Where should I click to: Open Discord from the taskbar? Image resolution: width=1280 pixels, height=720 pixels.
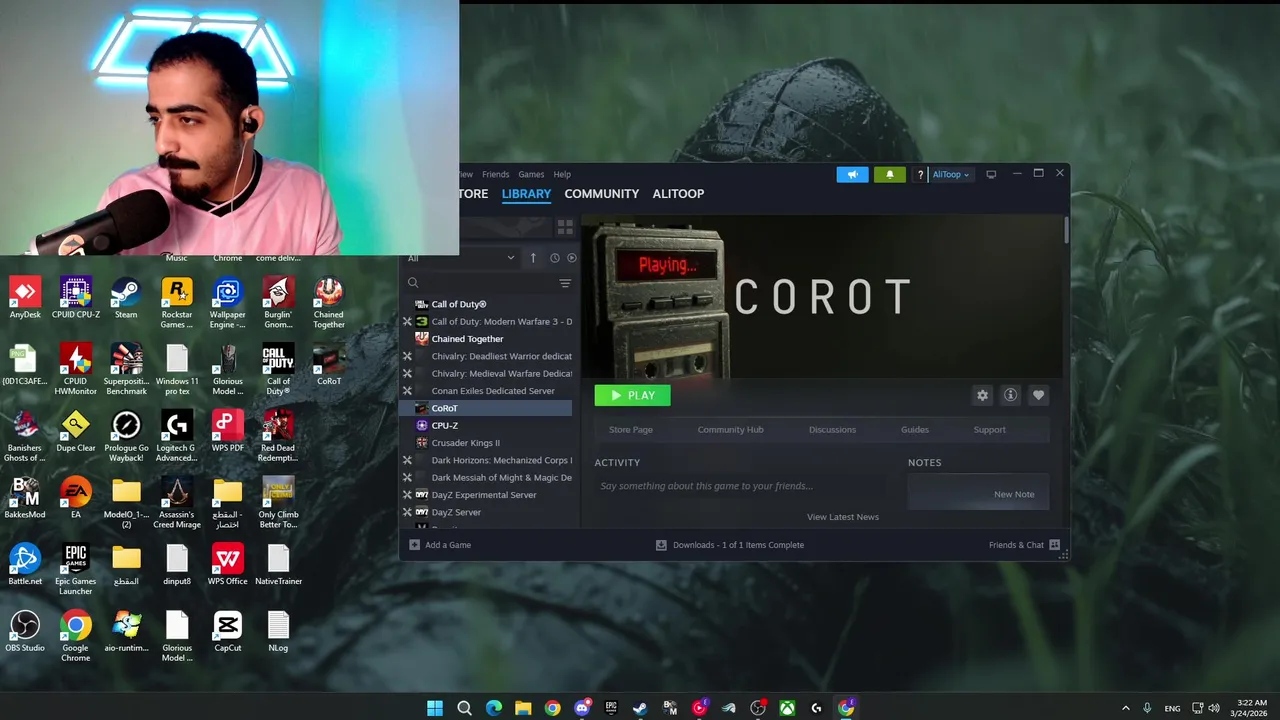pyautogui.click(x=582, y=708)
